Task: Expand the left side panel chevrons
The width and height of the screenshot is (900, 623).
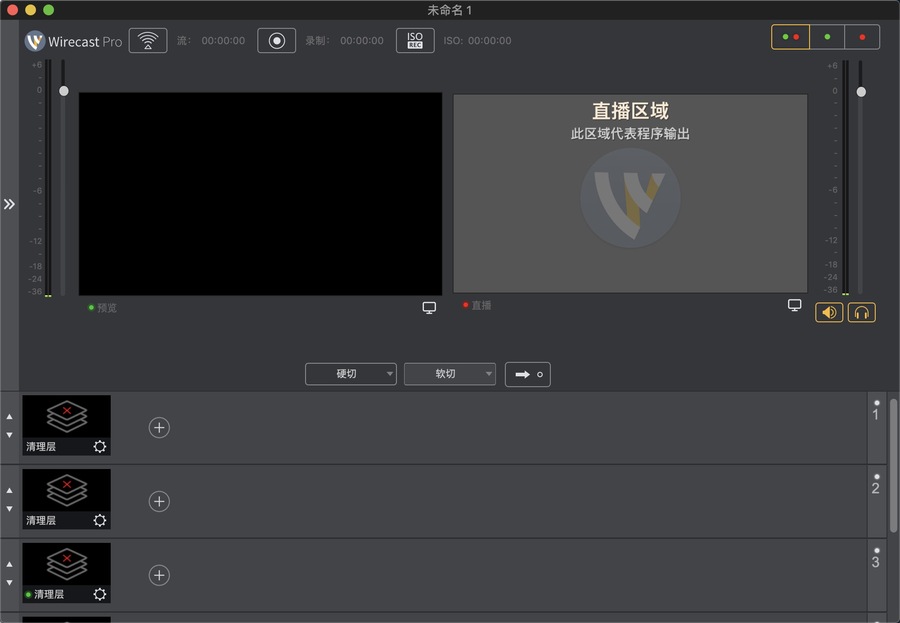Action: click(x=9, y=204)
